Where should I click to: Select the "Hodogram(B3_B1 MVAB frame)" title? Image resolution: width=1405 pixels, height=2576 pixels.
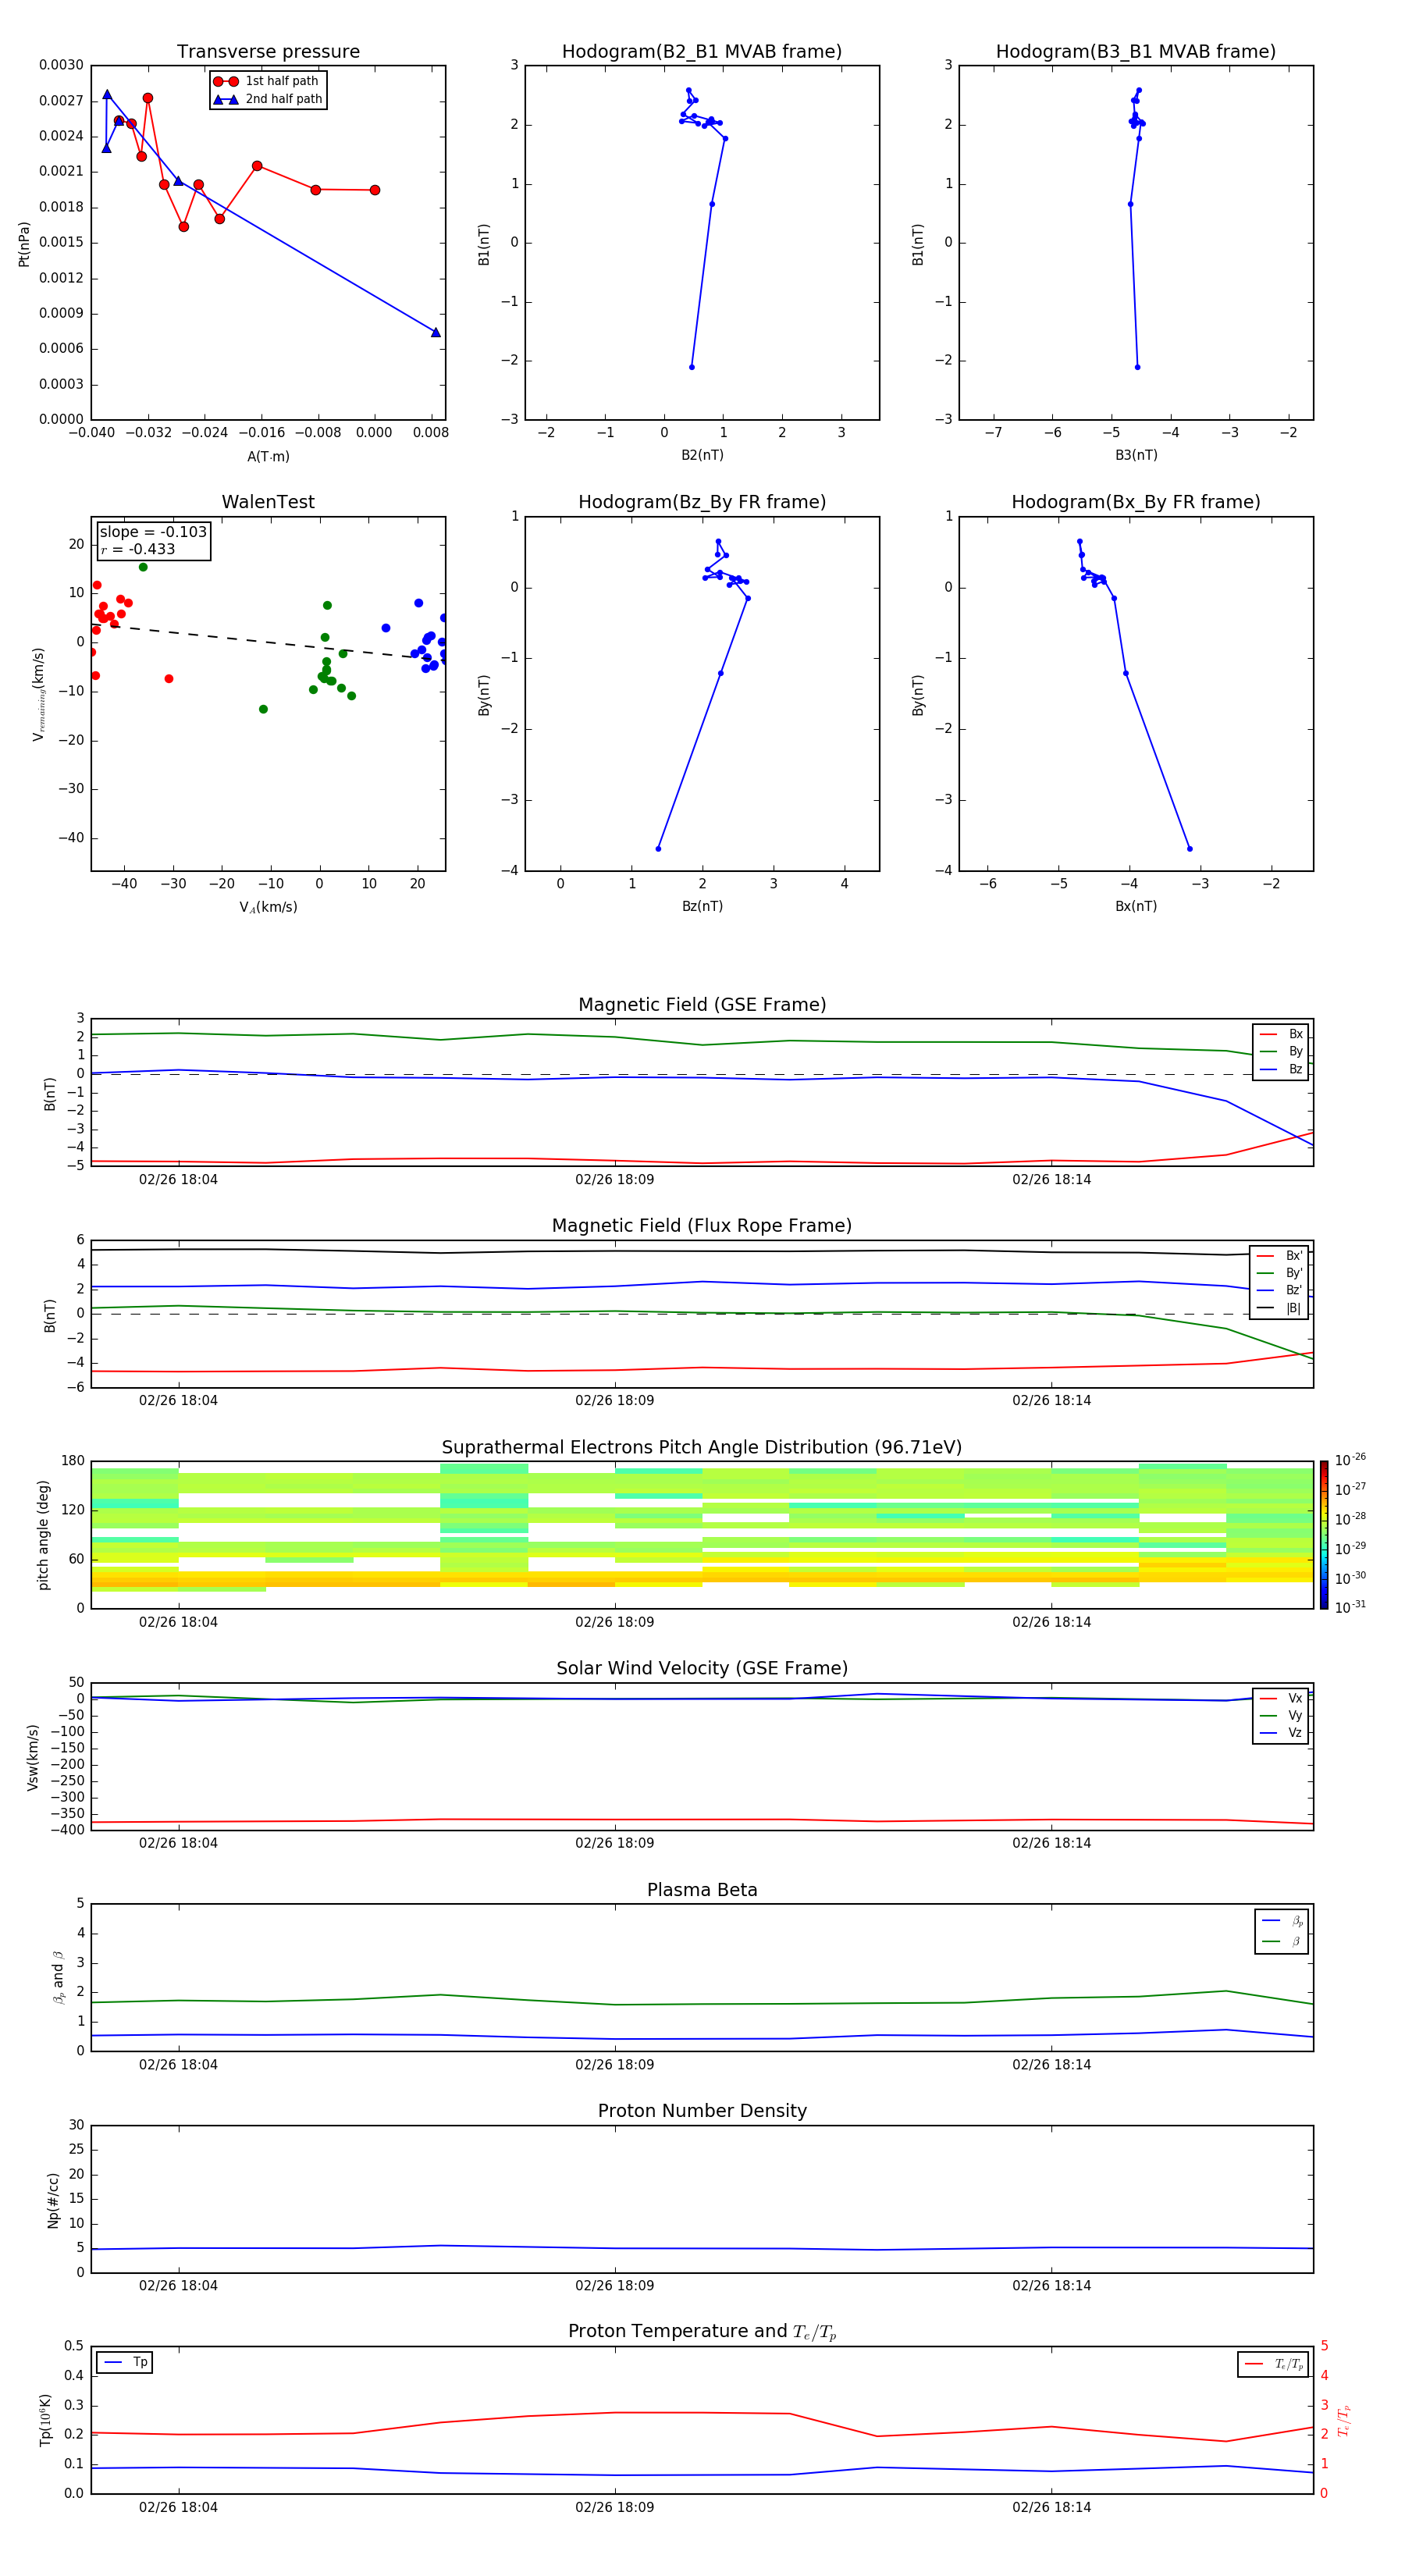click(1136, 52)
